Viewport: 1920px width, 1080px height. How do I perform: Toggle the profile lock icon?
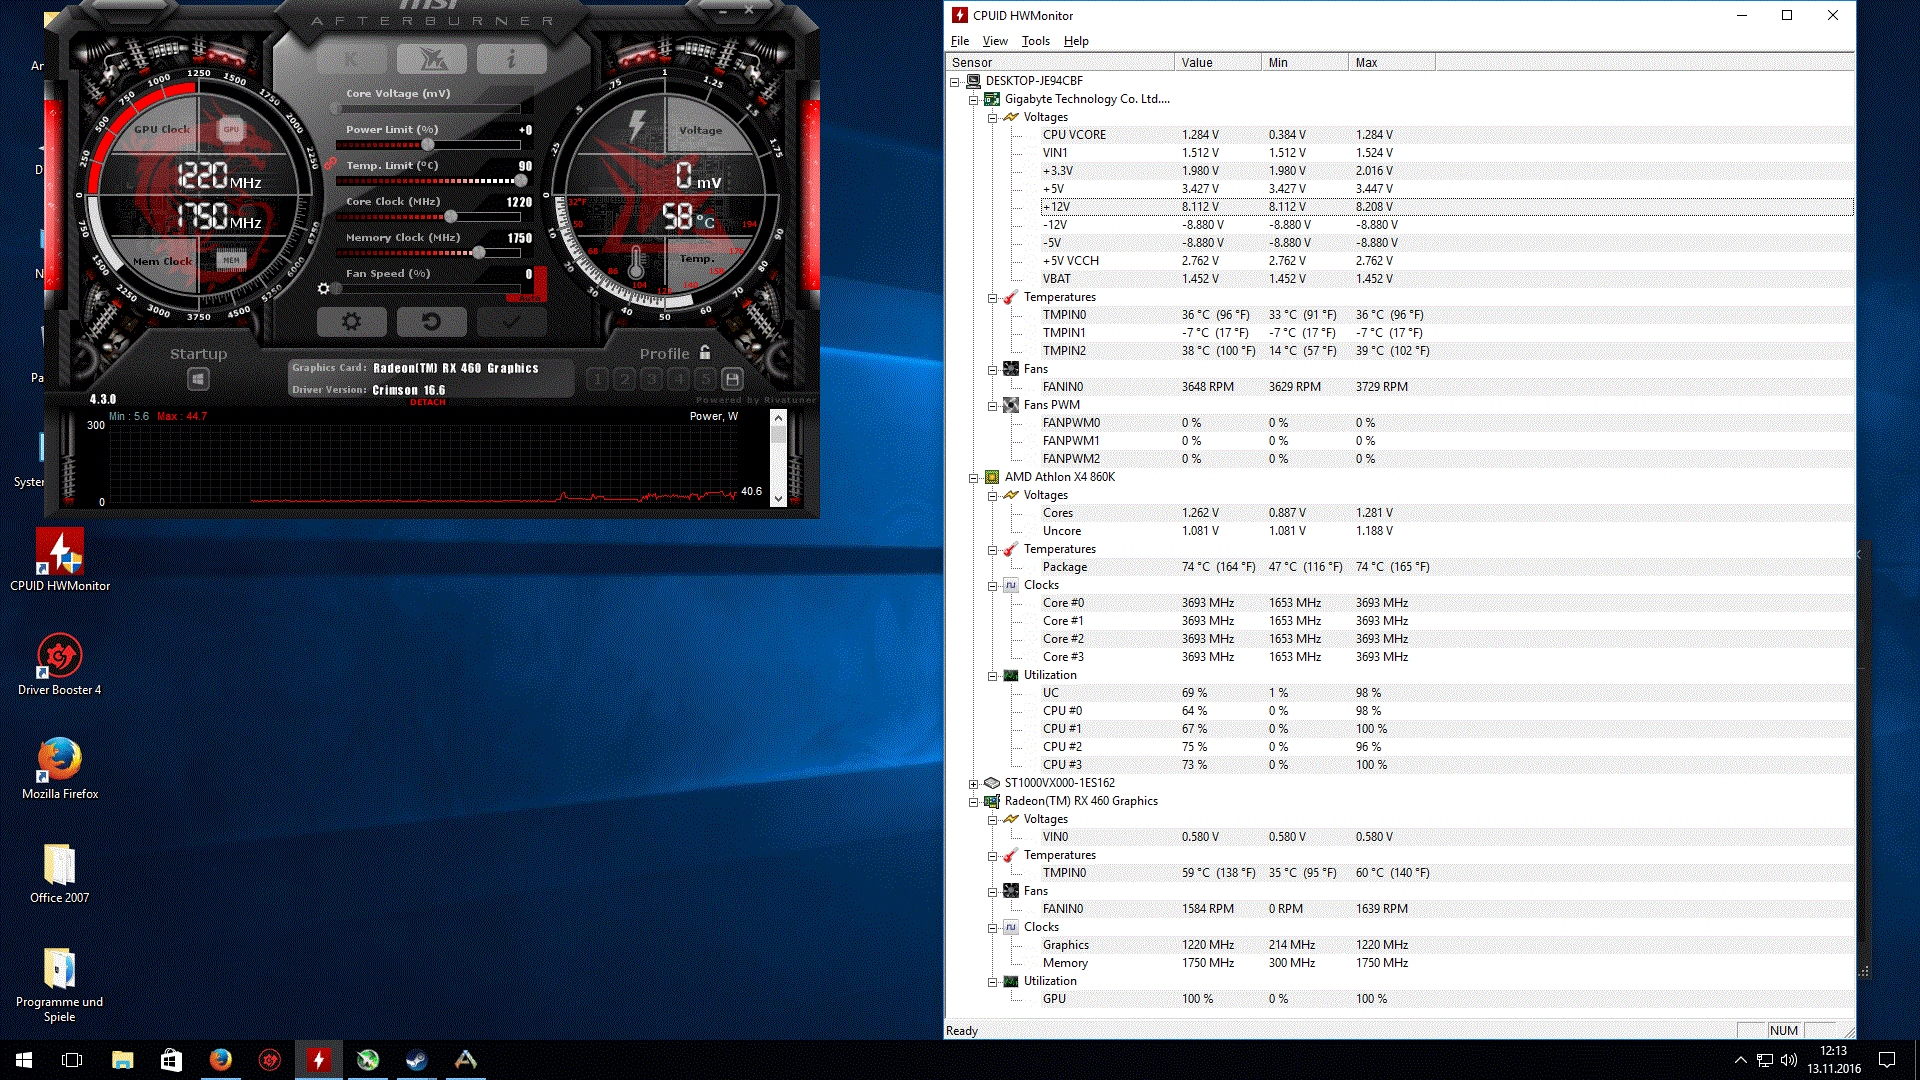706,353
